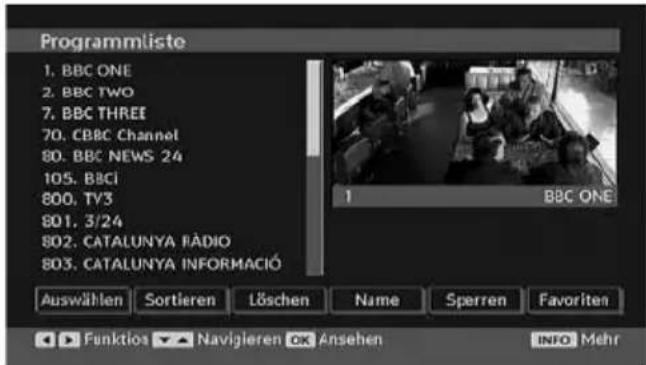
Task: Activate the Löschen function button
Action: pyautogui.click(x=279, y=300)
